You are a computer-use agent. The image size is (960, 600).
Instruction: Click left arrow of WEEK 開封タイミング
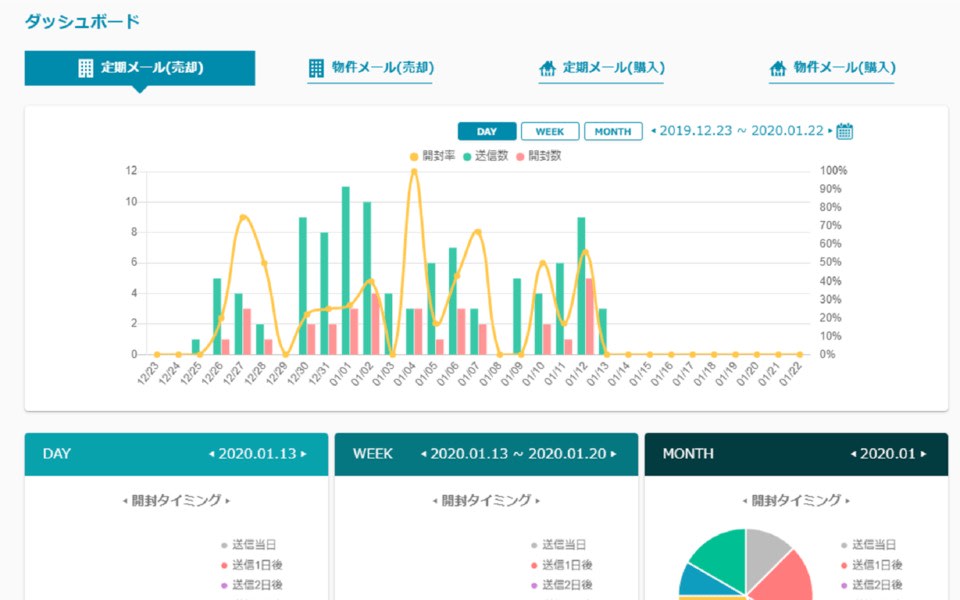[x=435, y=501]
